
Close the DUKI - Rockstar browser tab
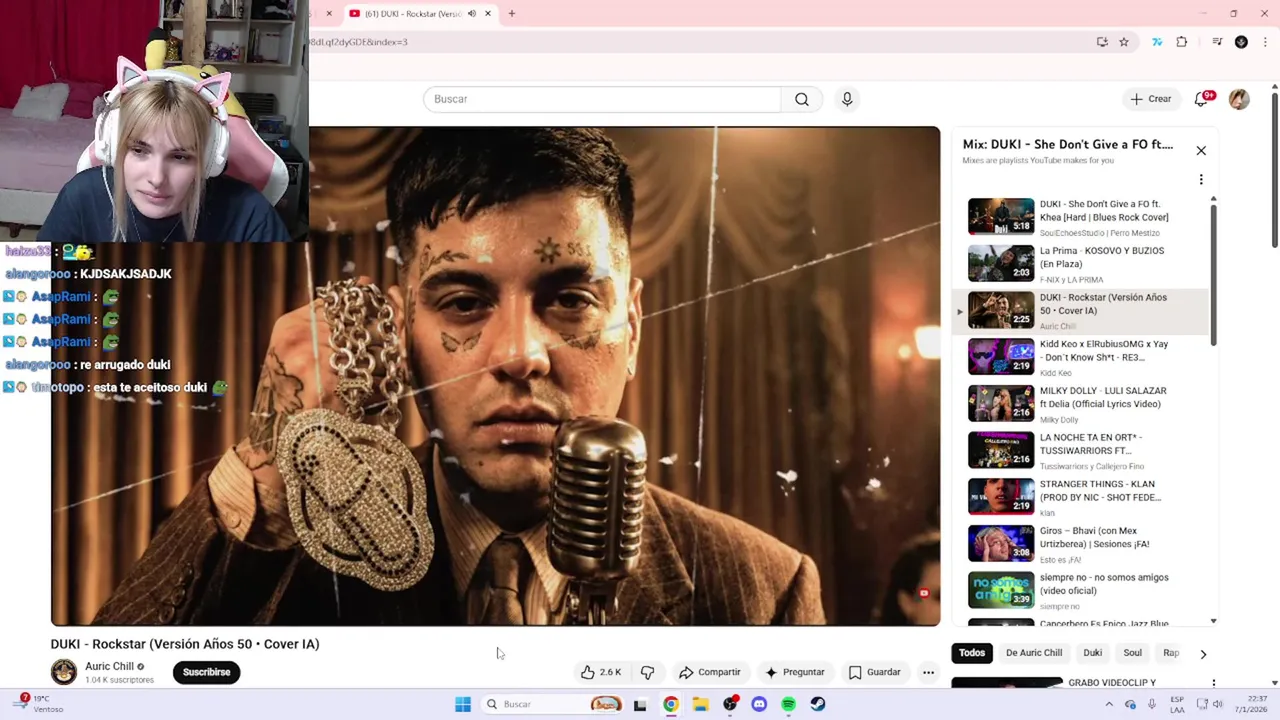tap(488, 14)
